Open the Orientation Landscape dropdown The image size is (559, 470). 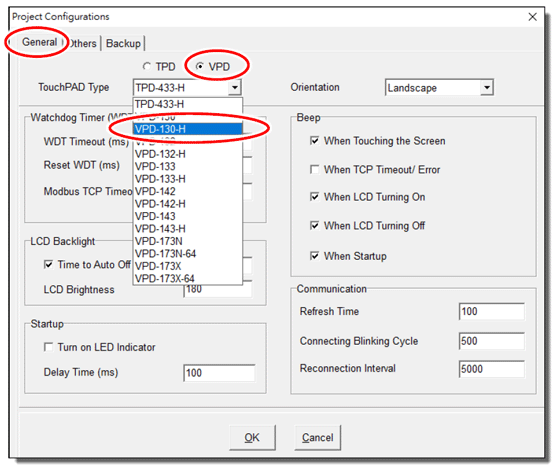click(439, 88)
